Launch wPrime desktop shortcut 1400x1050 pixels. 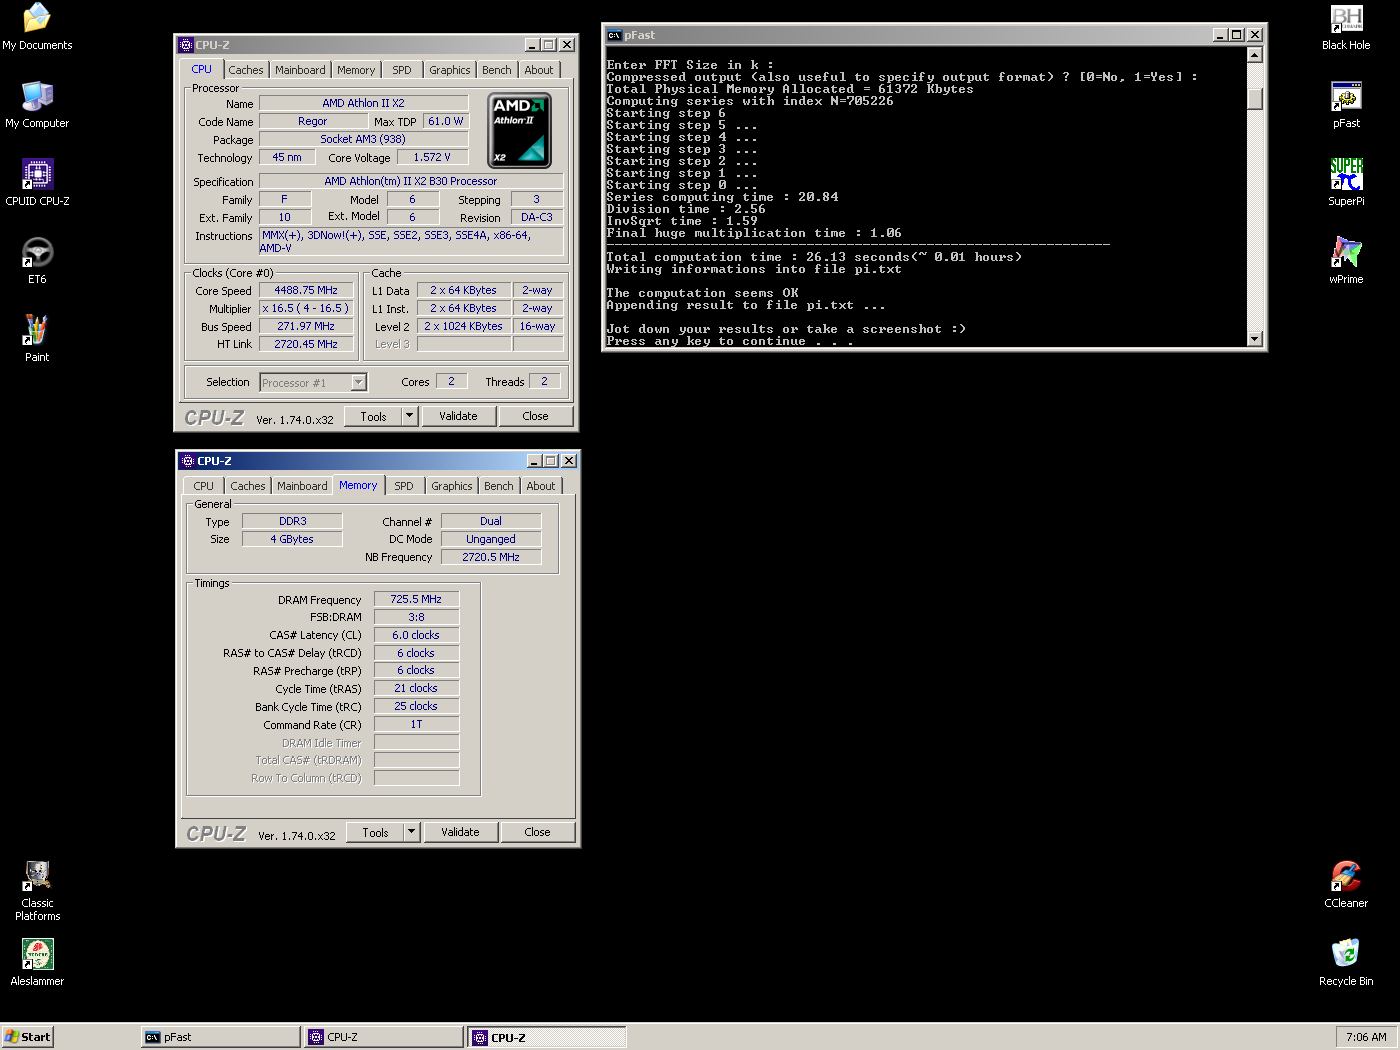point(1346,261)
